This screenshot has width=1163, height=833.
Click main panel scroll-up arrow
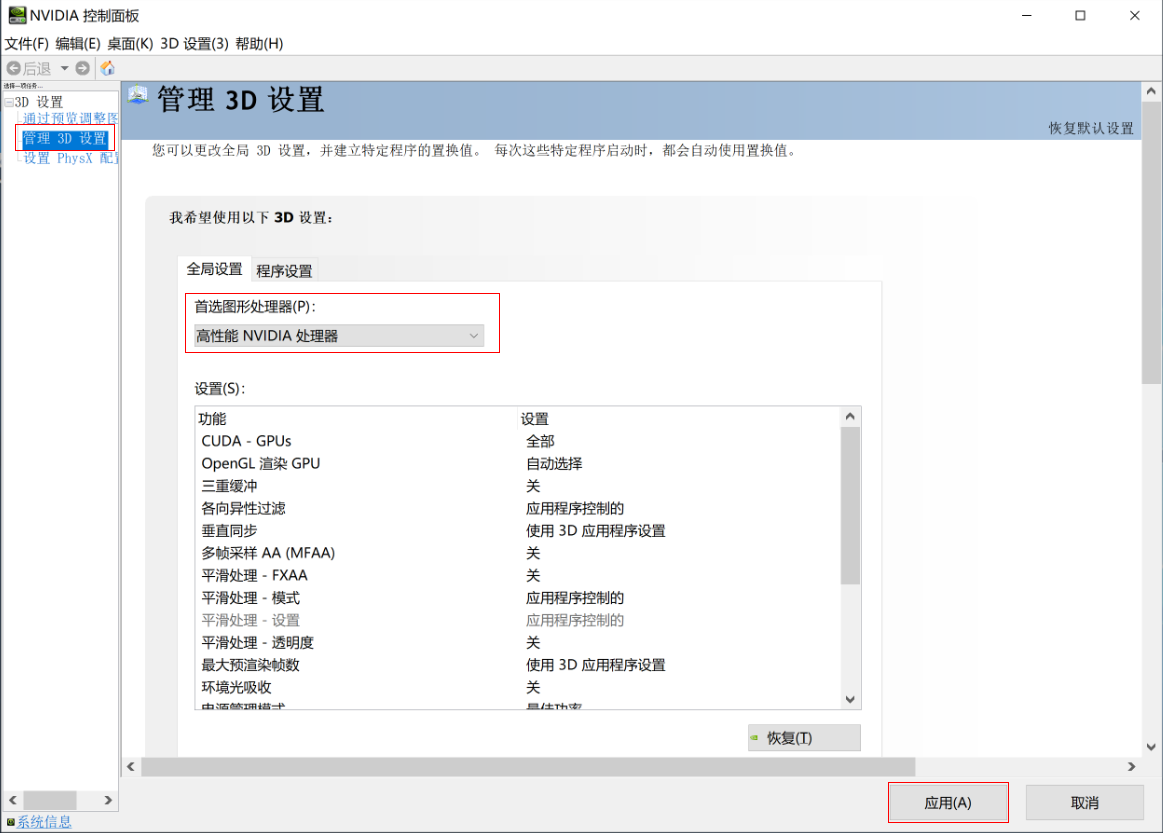1151,91
